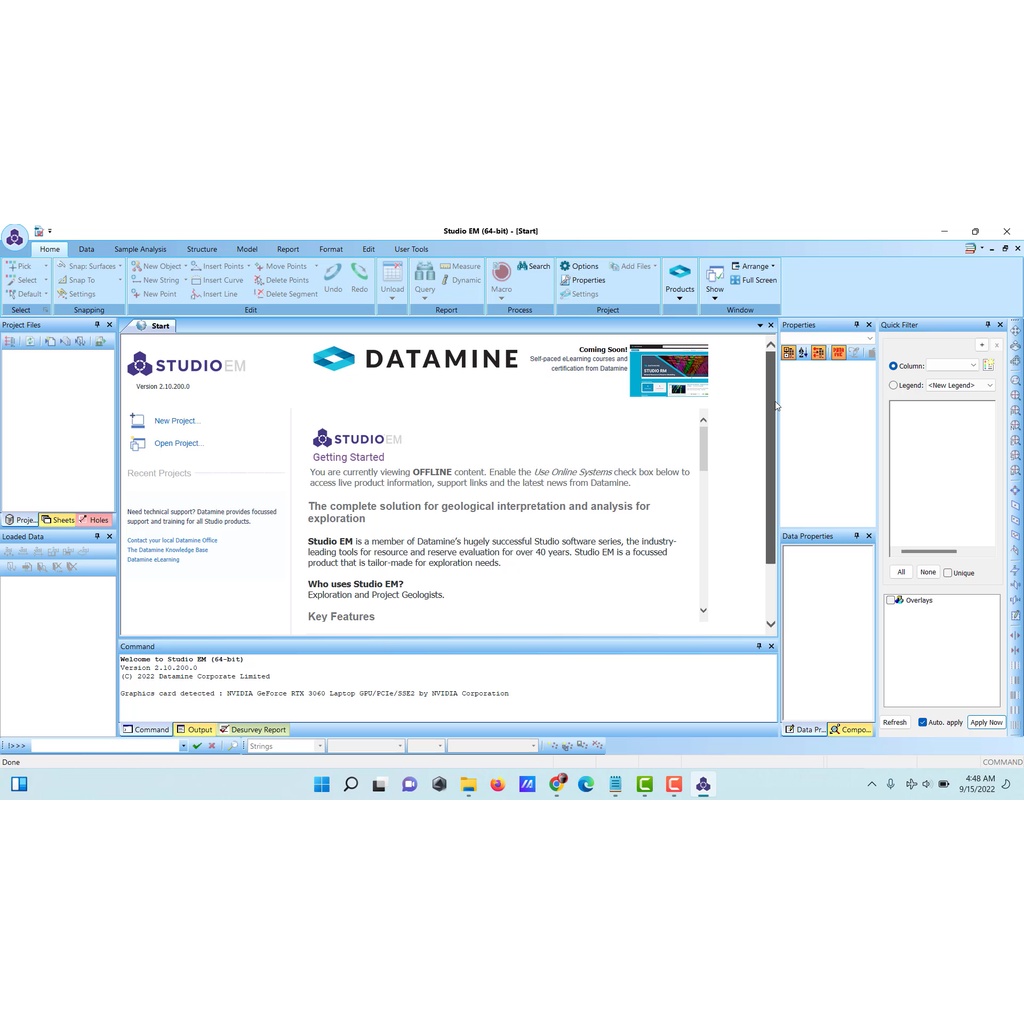Screen dimensions: 1024x1024
Task: Switch to the Output tab
Action: [195, 729]
